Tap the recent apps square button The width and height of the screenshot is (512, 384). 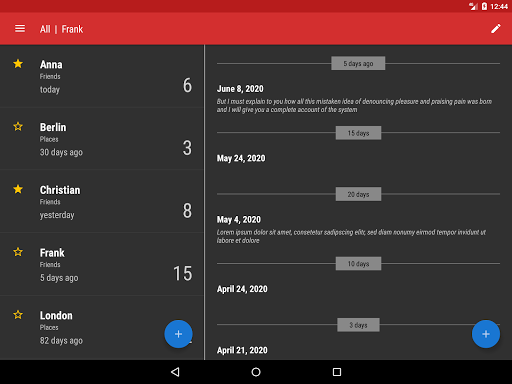(337, 372)
